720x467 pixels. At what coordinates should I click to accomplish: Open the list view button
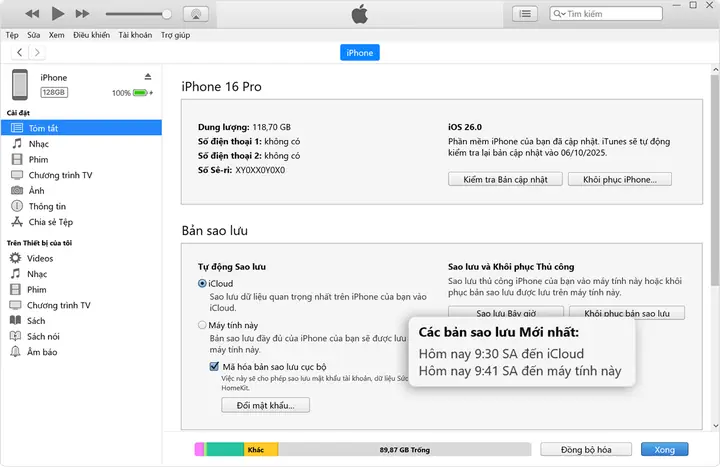tap(525, 14)
